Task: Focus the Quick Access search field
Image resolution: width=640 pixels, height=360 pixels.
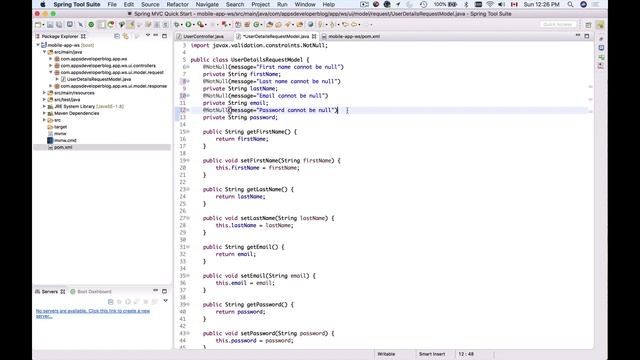Action: (558, 24)
